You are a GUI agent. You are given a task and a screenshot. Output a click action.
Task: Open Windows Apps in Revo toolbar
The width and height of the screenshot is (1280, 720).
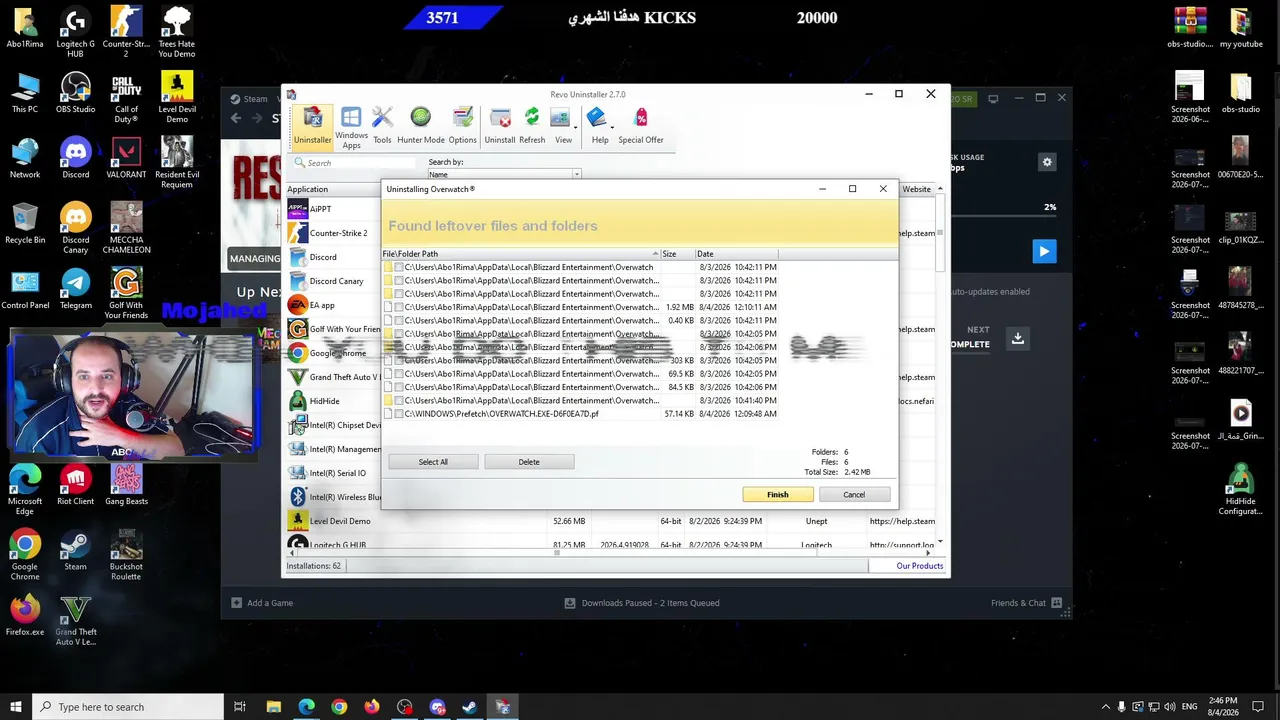[351, 128]
